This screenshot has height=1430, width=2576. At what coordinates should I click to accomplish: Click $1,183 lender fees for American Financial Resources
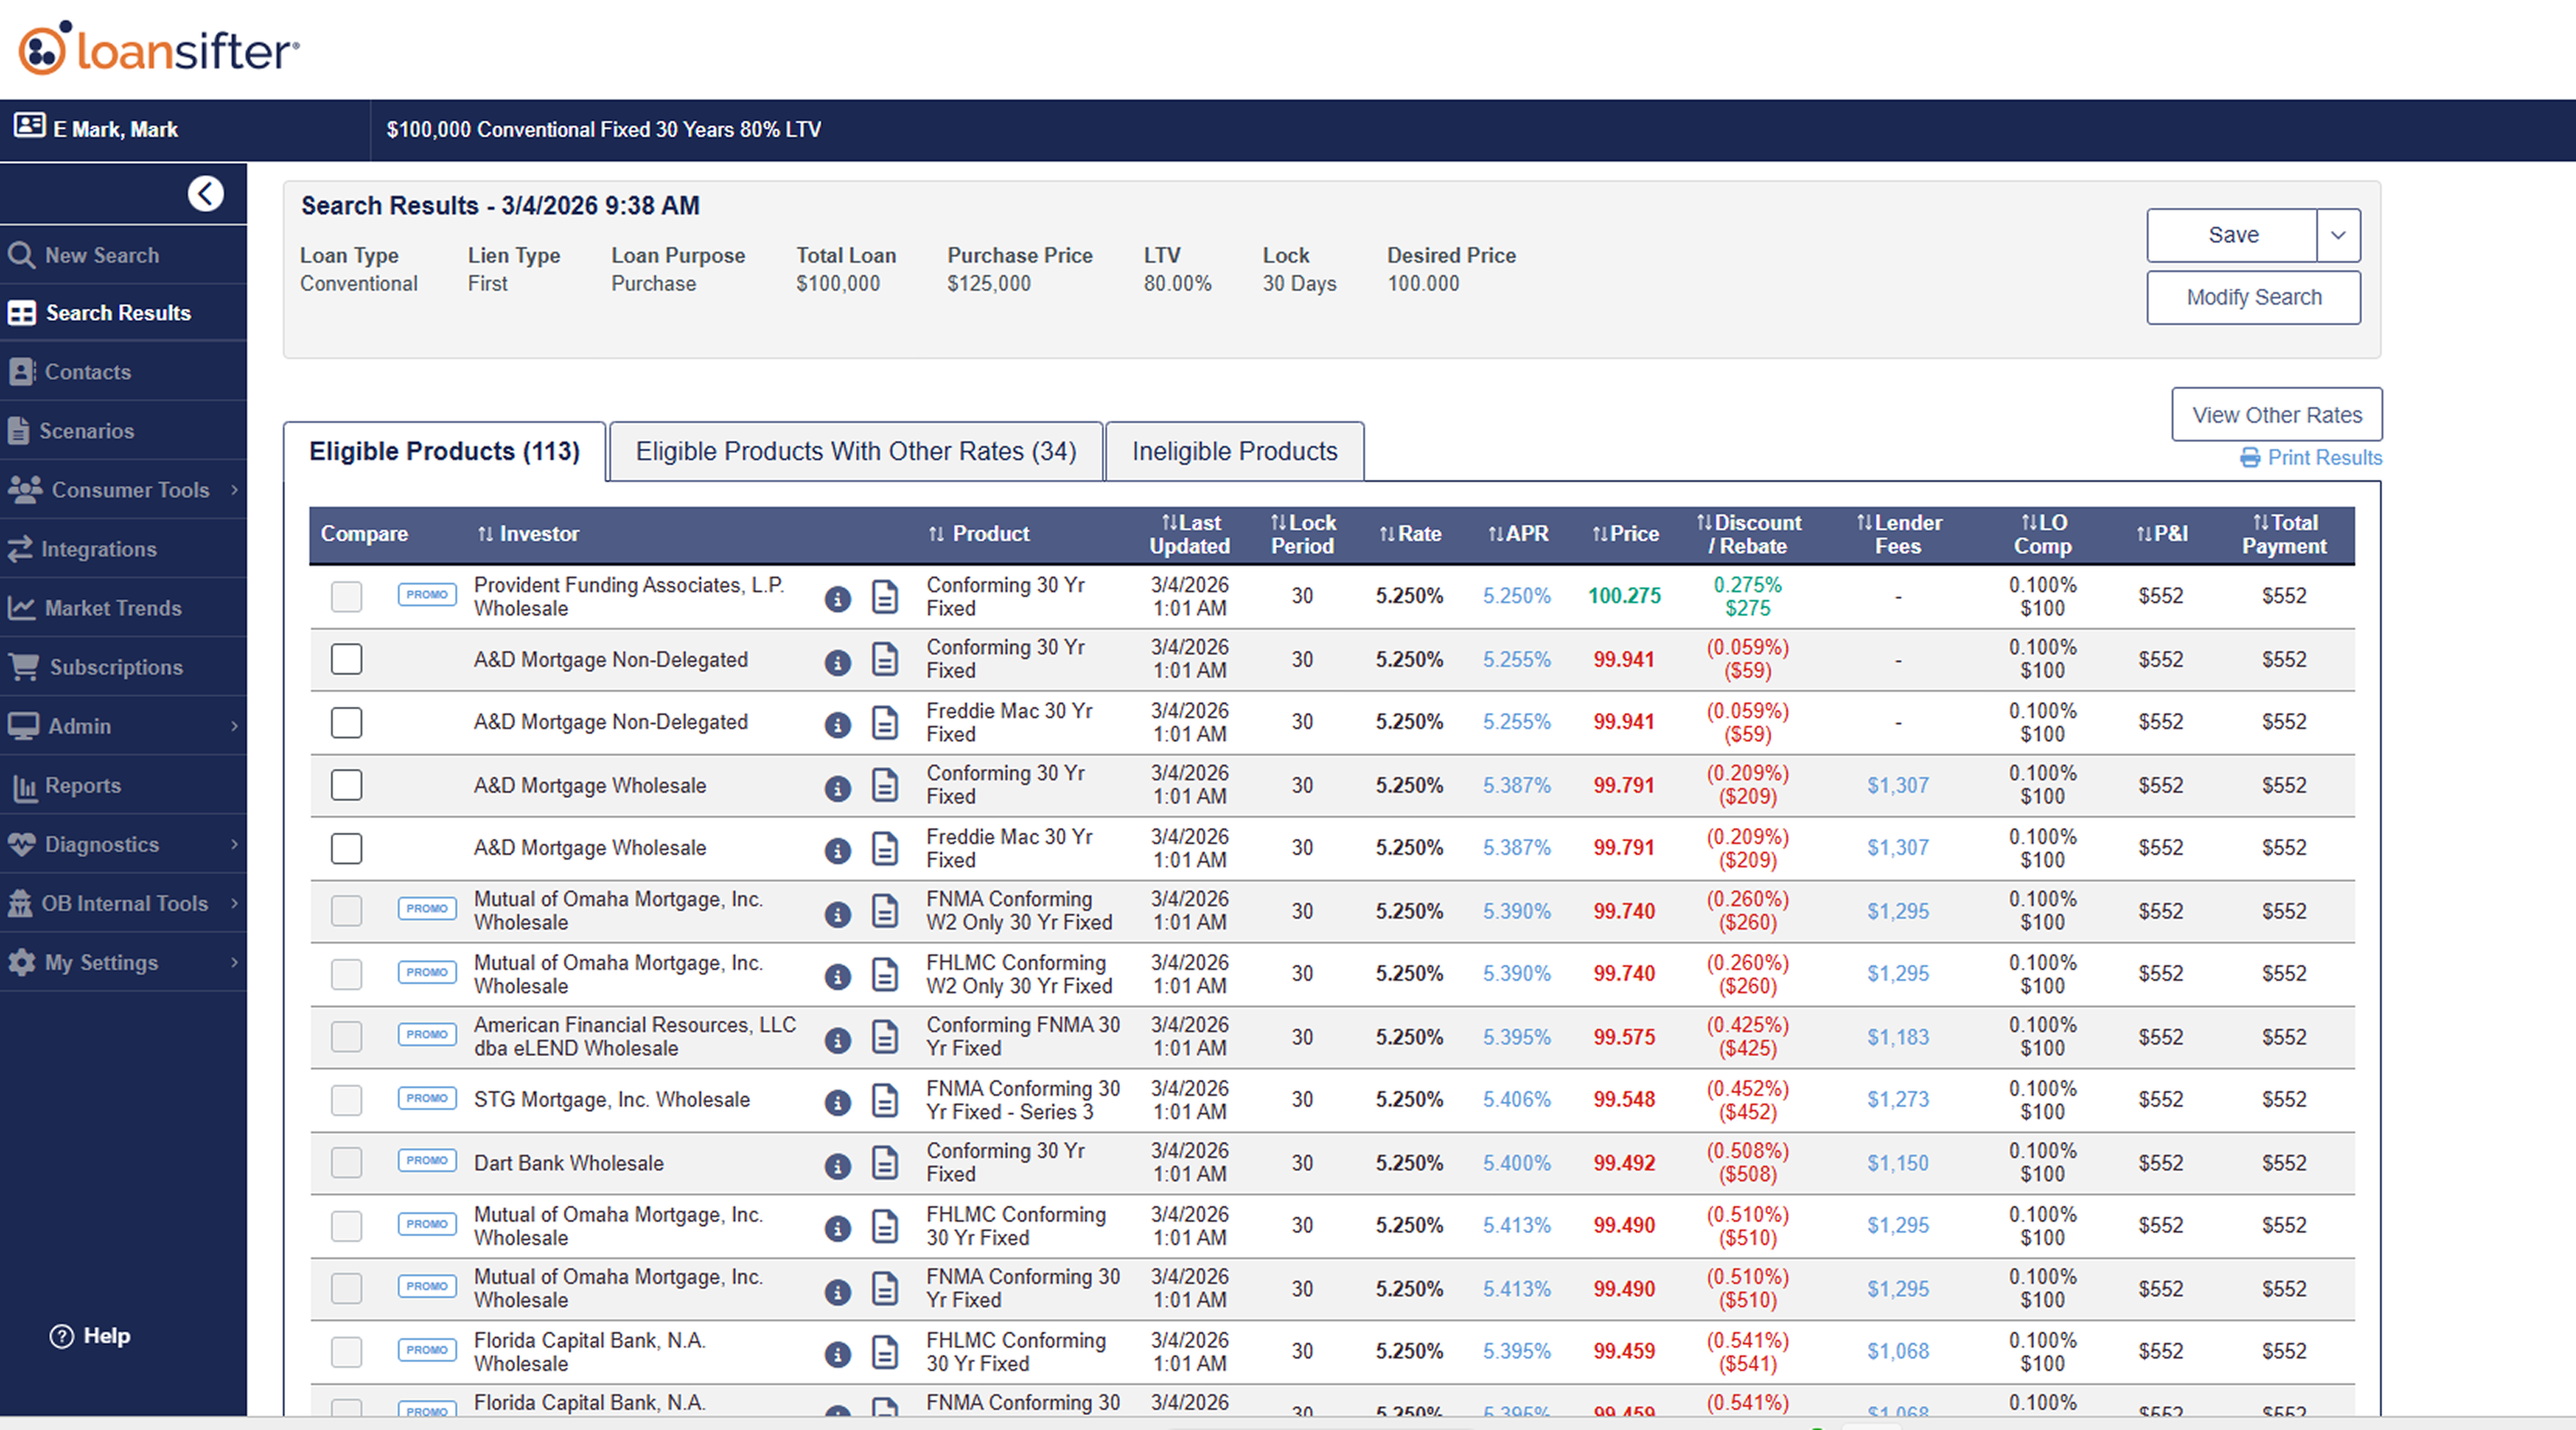[1898, 1037]
